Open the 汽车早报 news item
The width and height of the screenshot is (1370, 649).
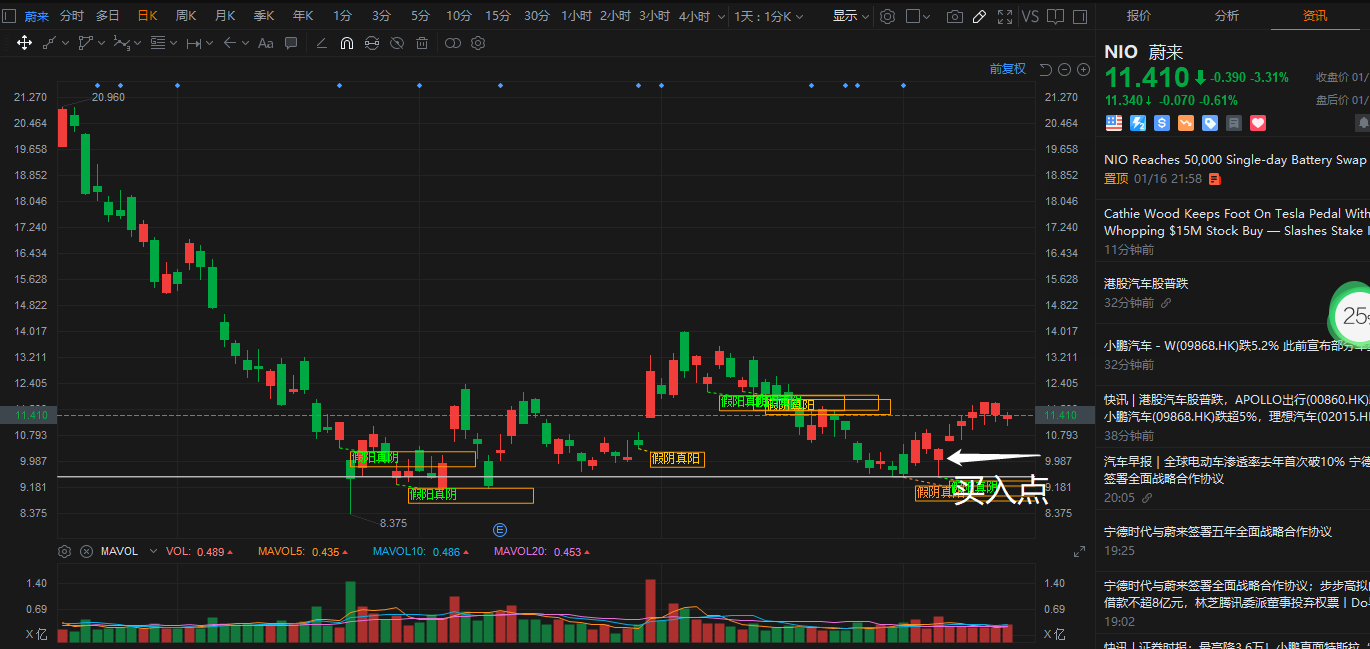[x=1237, y=470]
